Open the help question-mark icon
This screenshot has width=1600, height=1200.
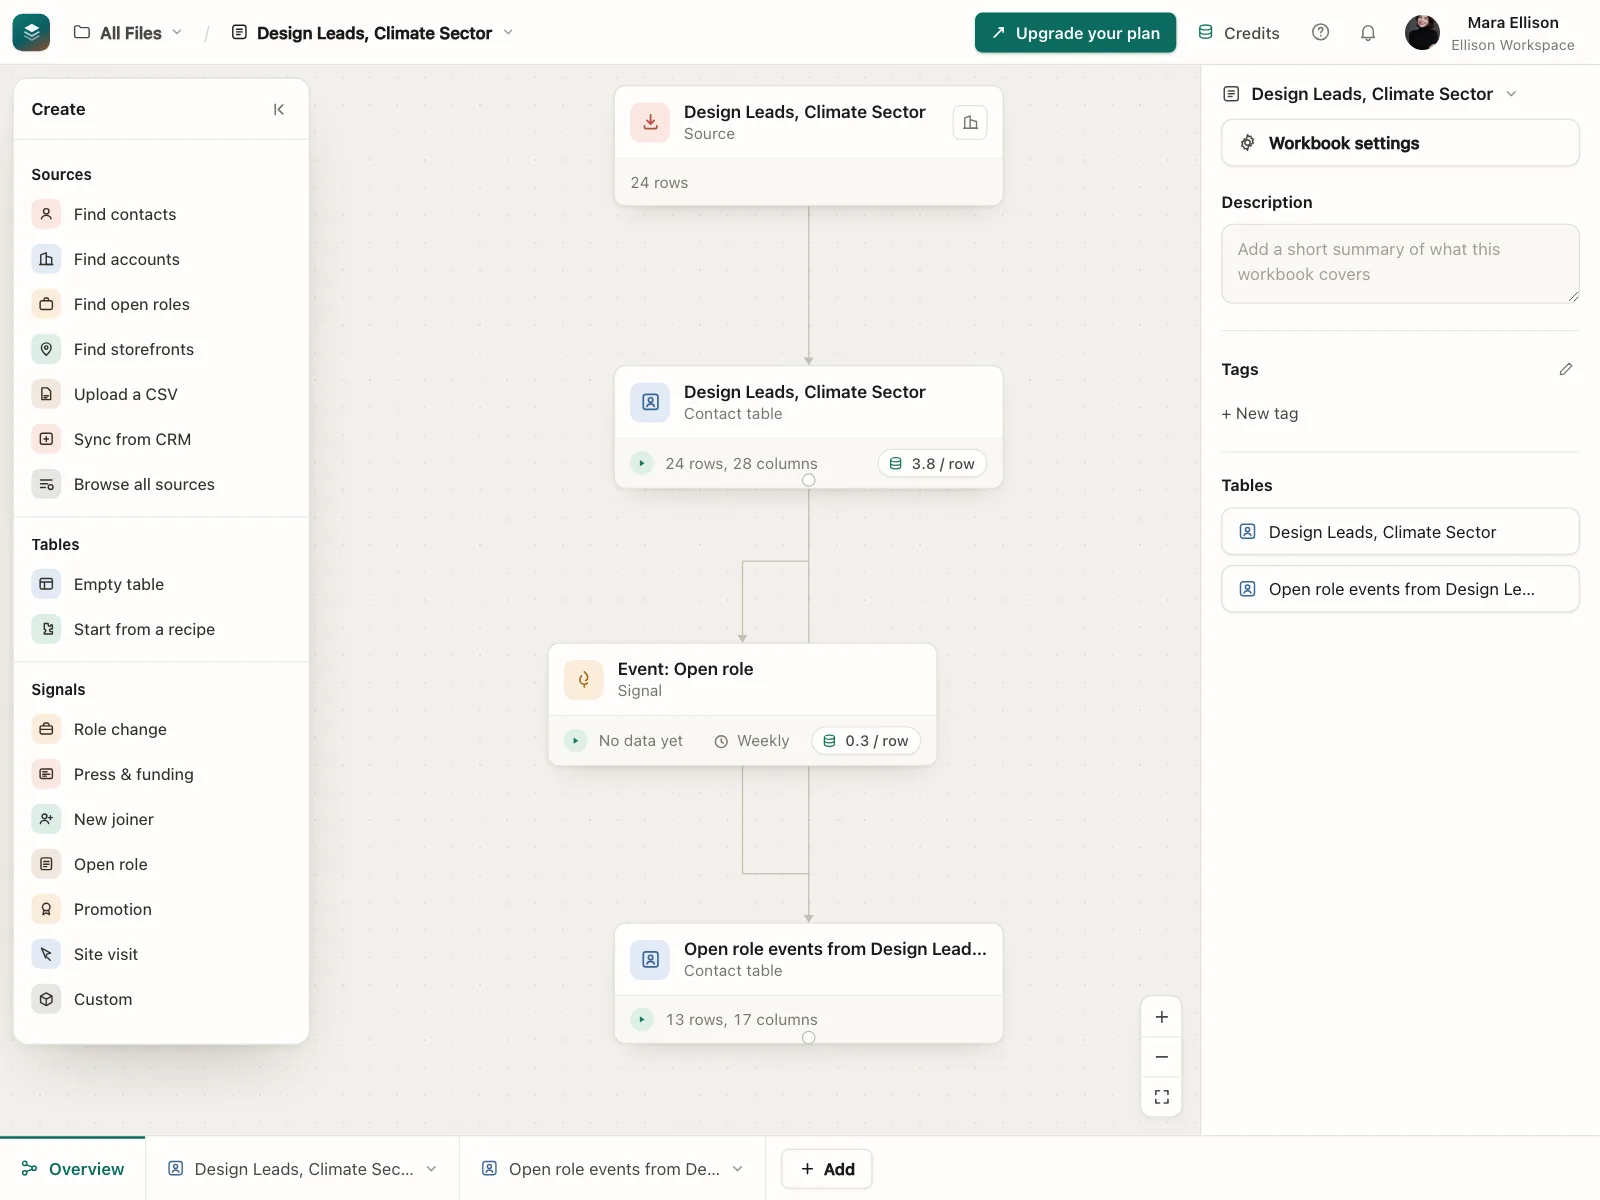[1320, 32]
